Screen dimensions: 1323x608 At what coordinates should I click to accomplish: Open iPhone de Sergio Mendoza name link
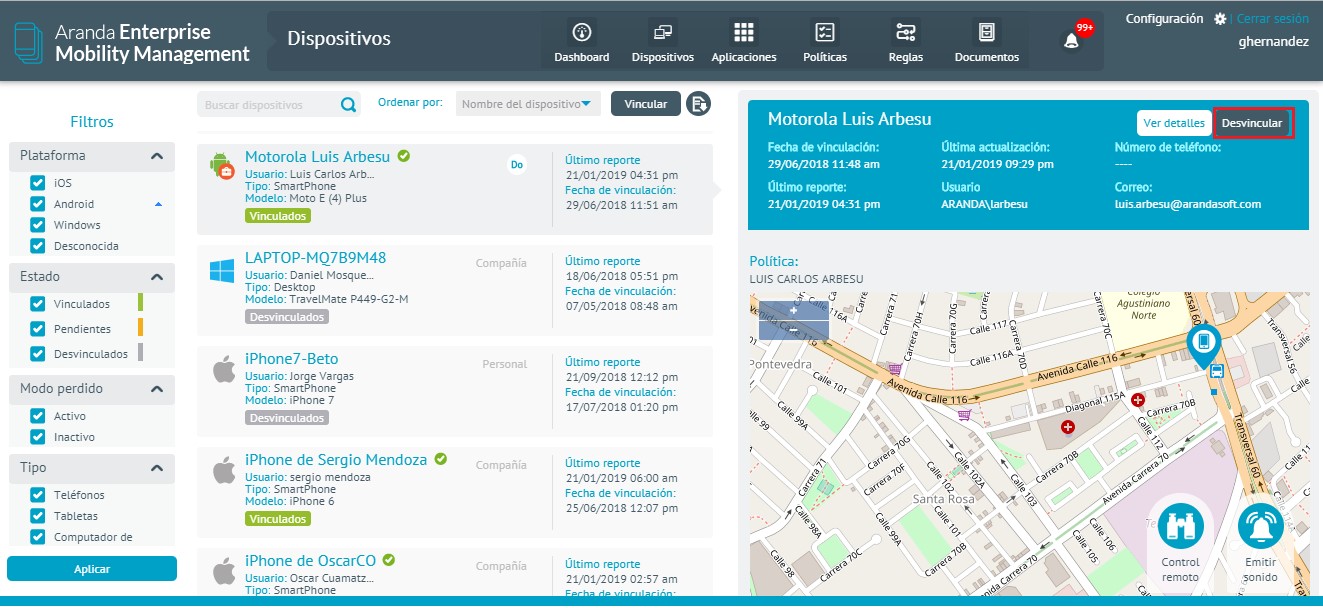(336, 460)
